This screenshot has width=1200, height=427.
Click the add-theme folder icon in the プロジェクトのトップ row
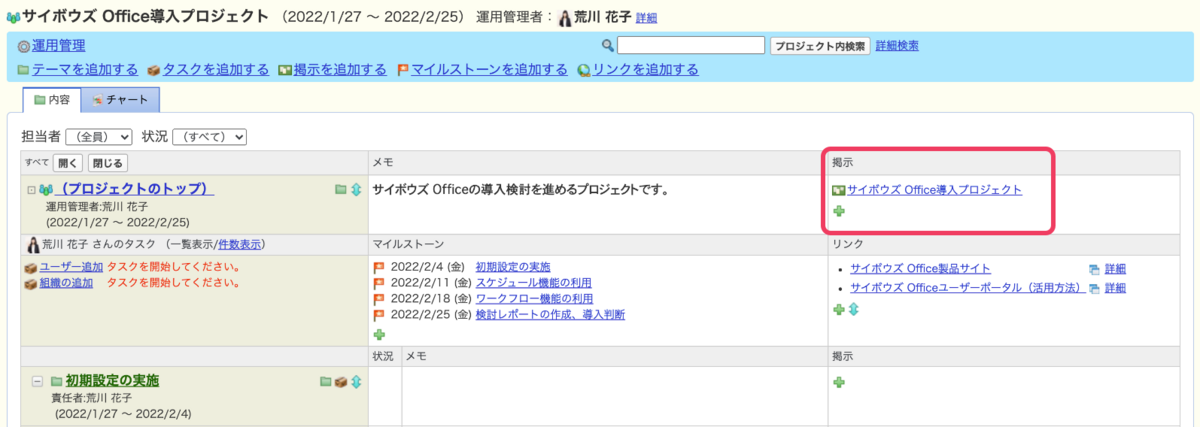(x=341, y=189)
